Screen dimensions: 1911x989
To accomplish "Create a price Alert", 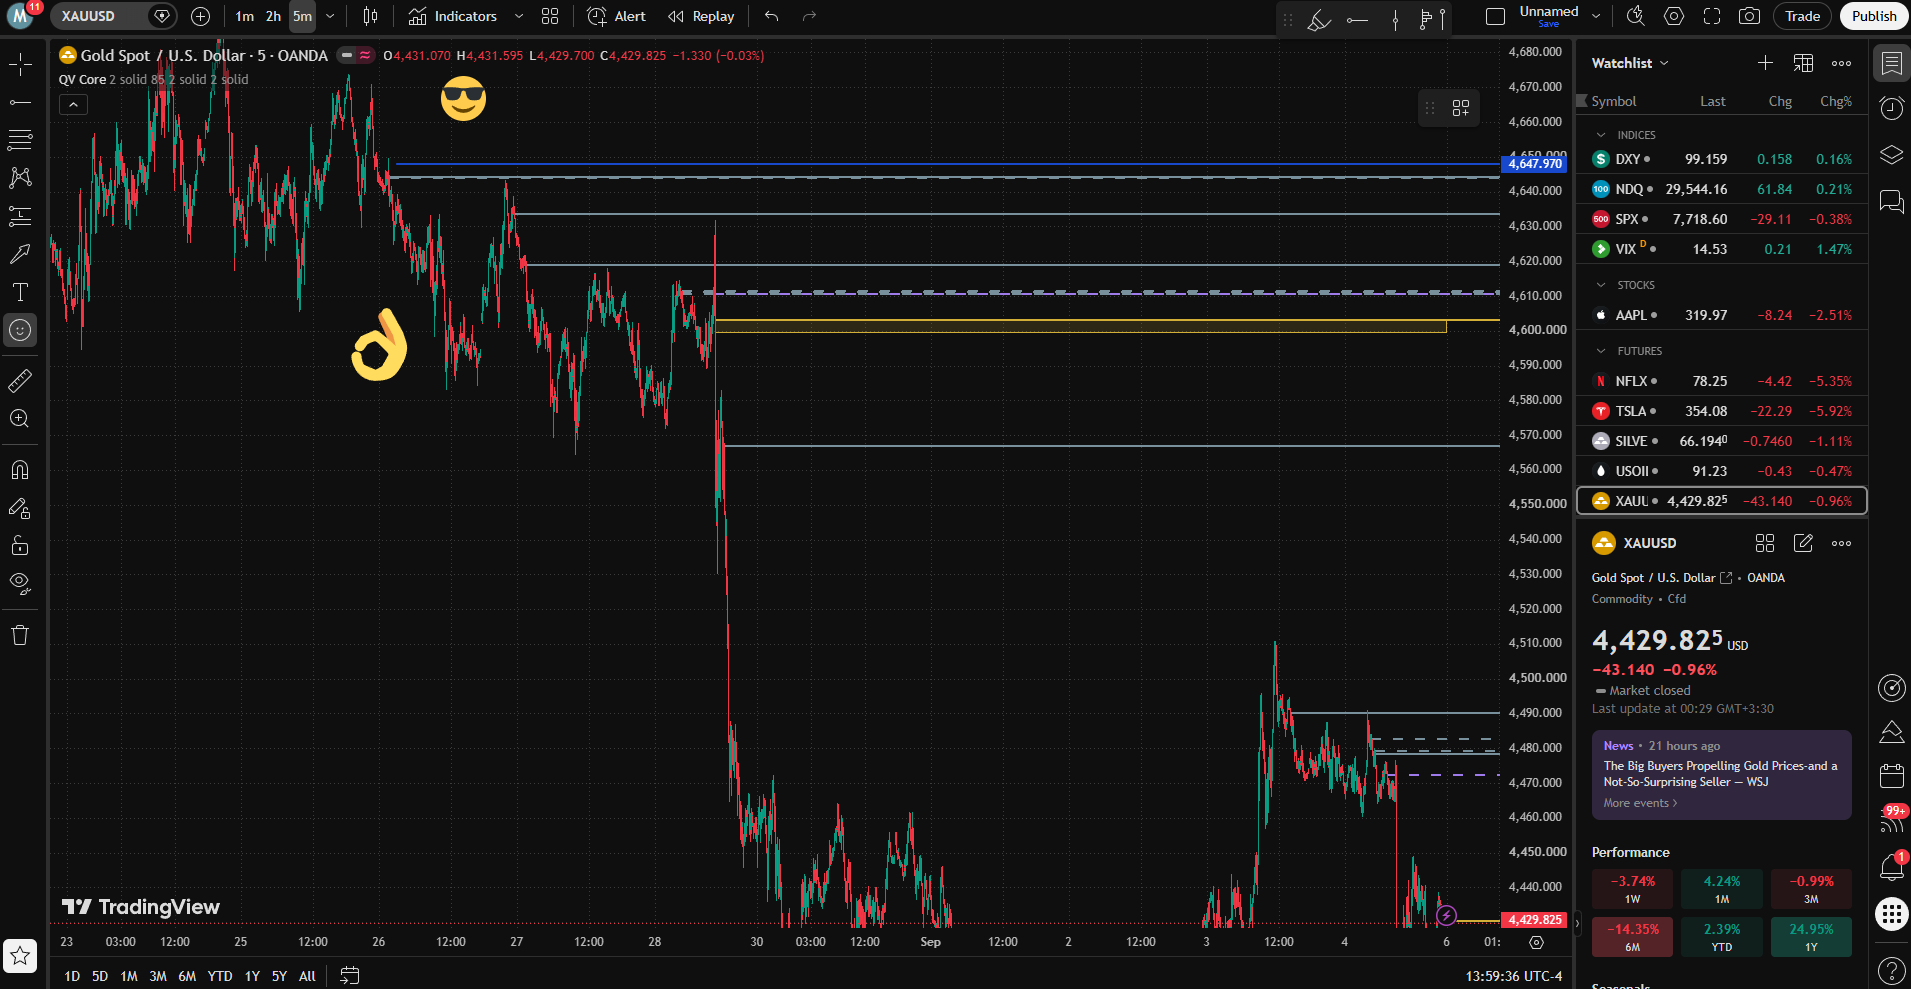I will (x=617, y=16).
